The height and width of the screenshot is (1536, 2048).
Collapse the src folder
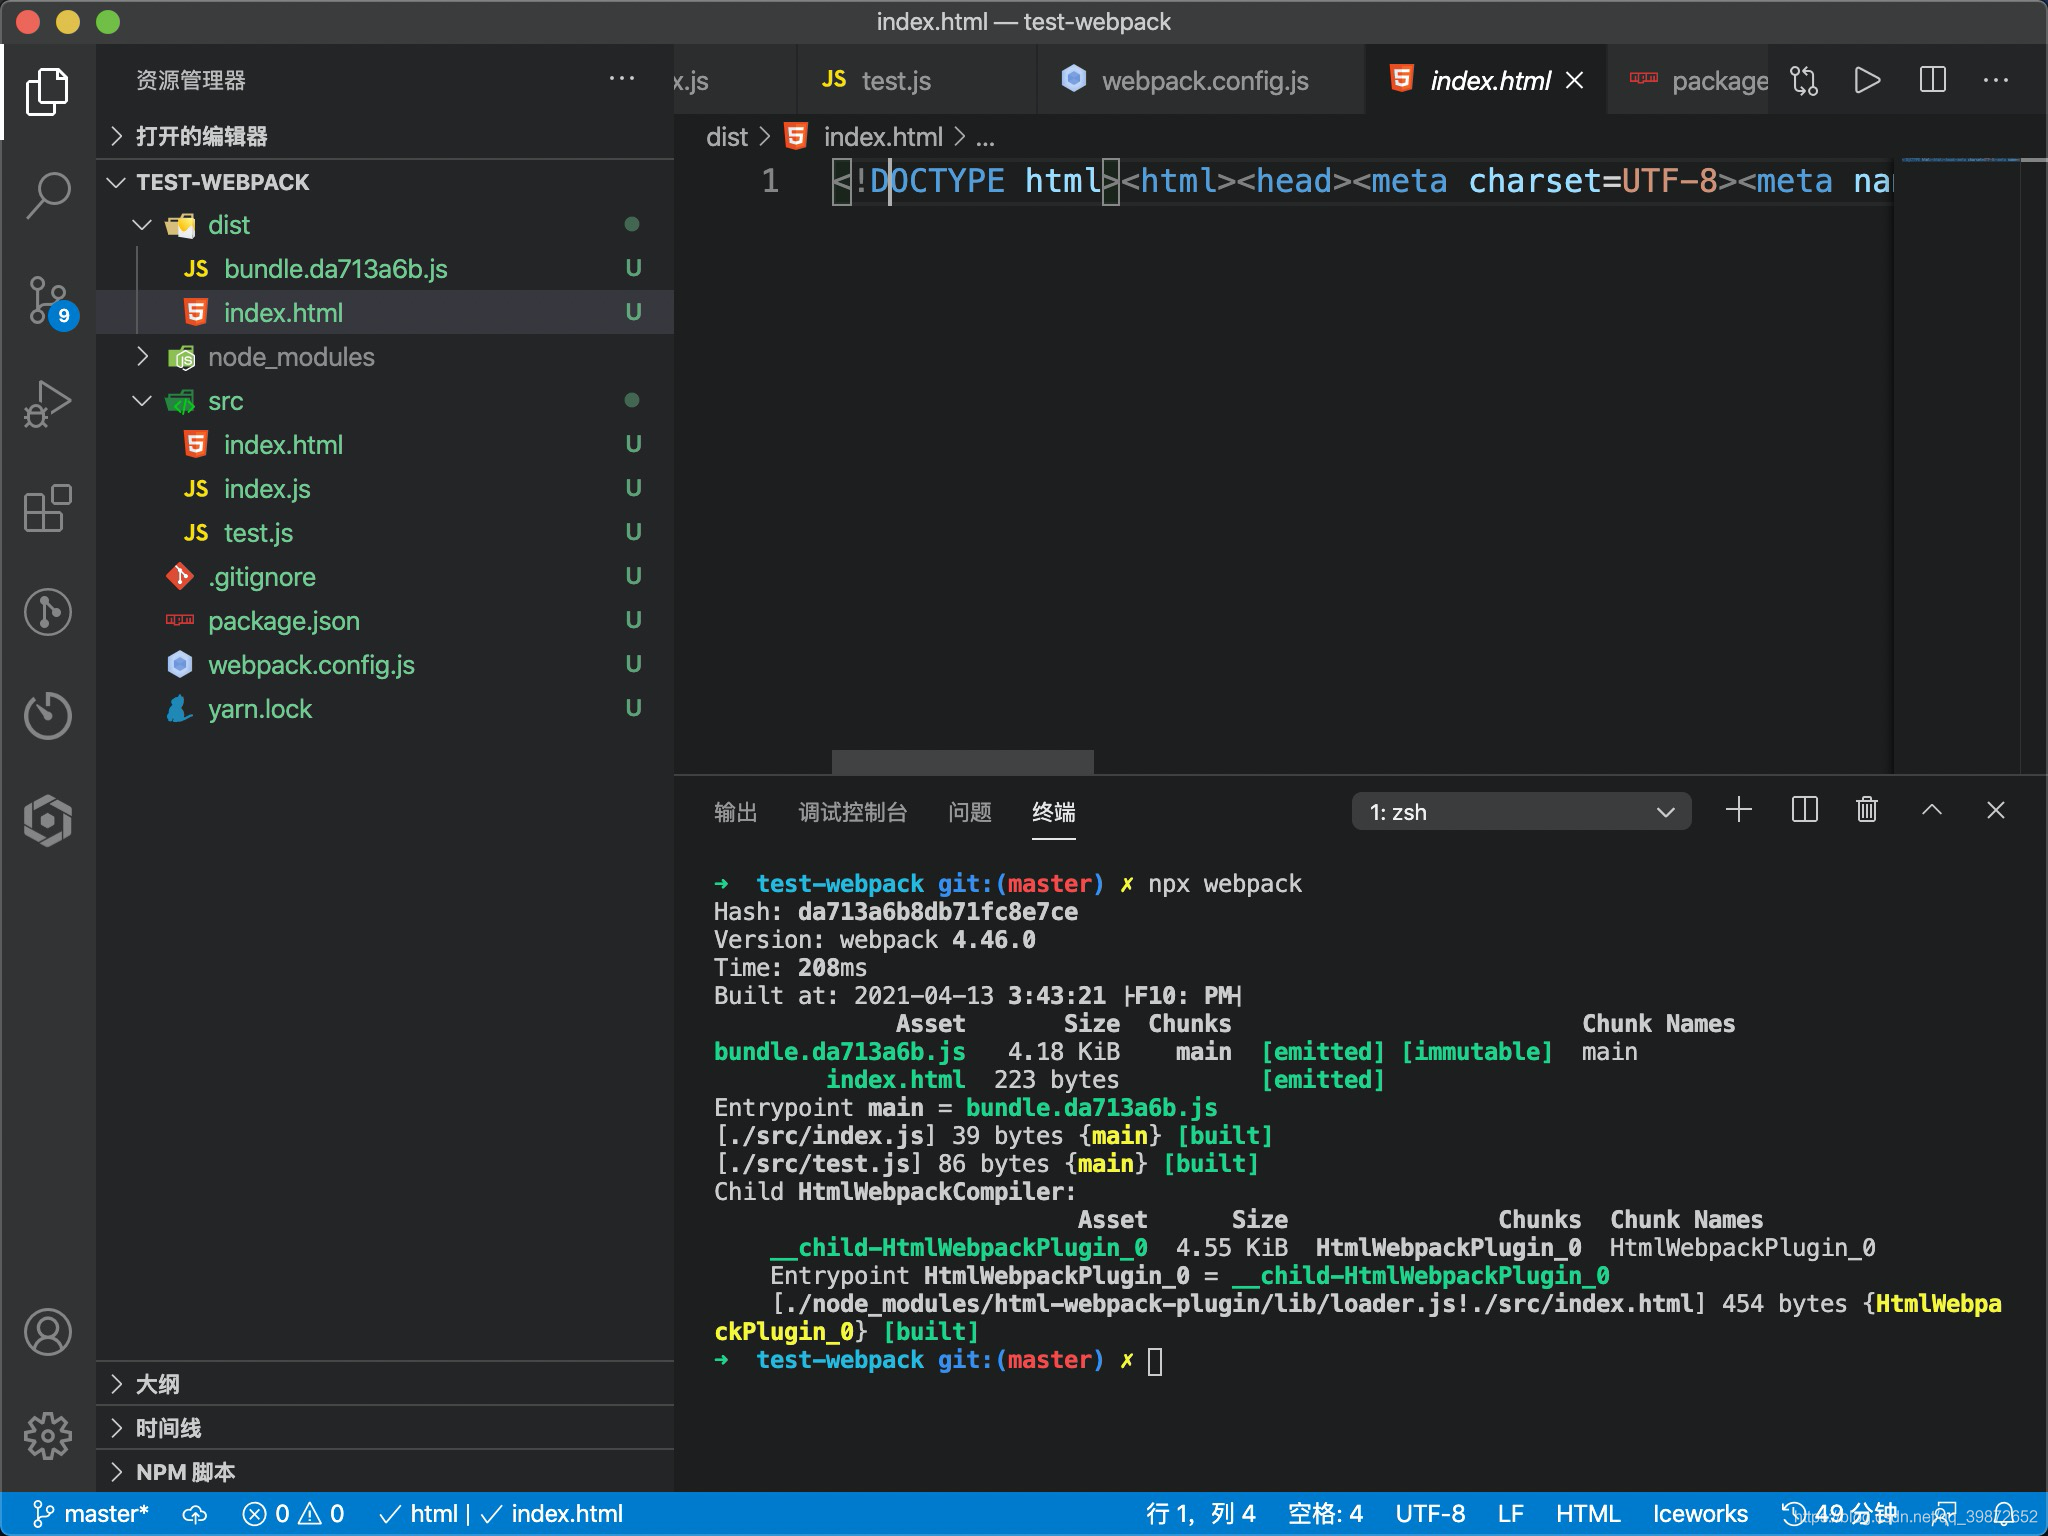pos(385,401)
